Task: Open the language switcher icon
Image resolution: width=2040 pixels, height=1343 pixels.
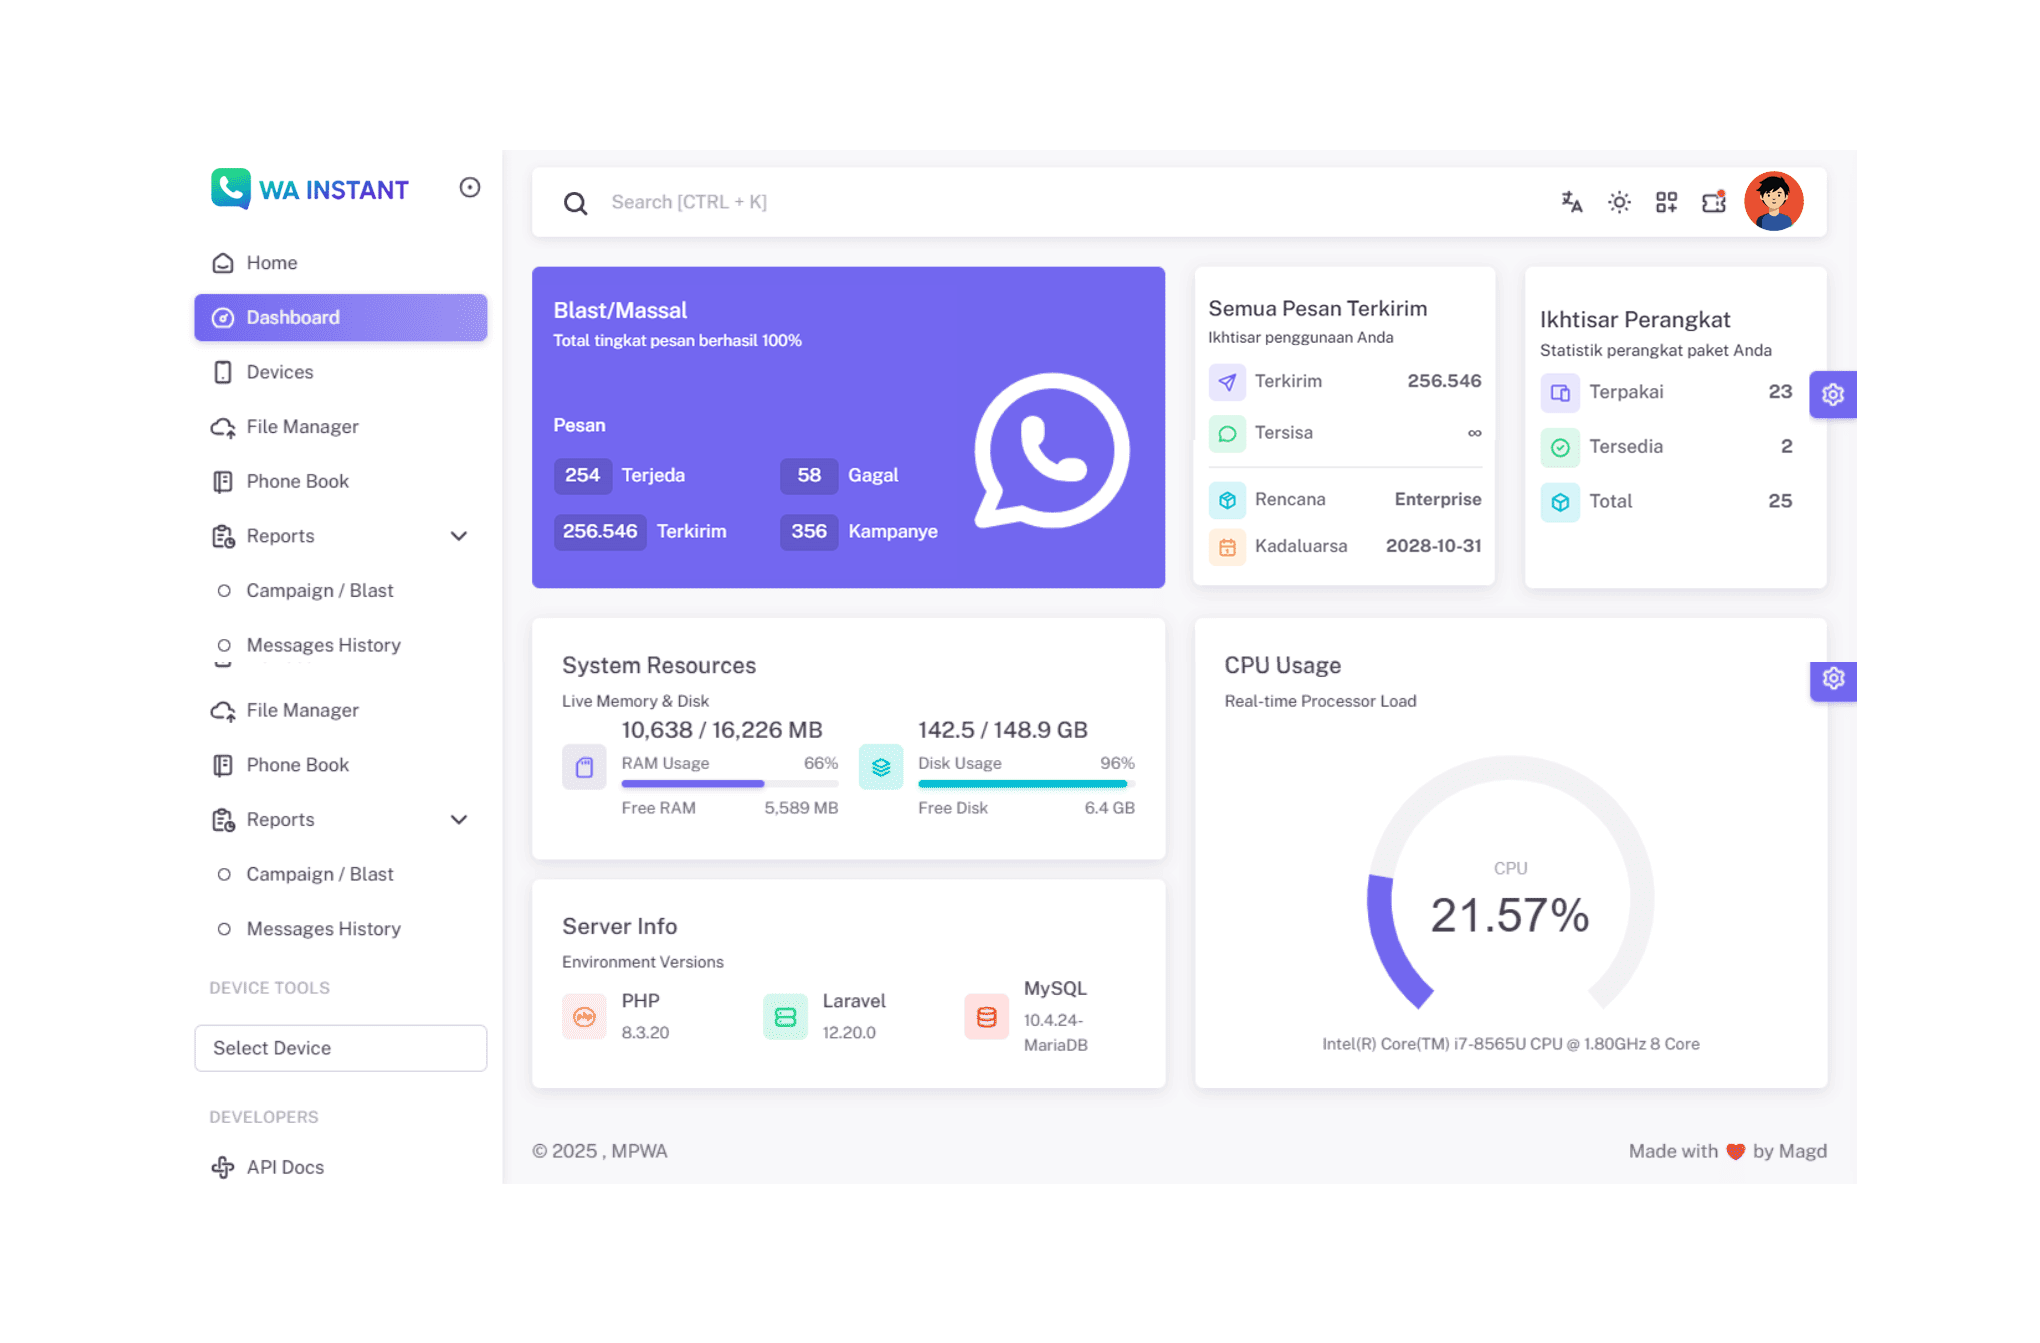Action: (1570, 201)
